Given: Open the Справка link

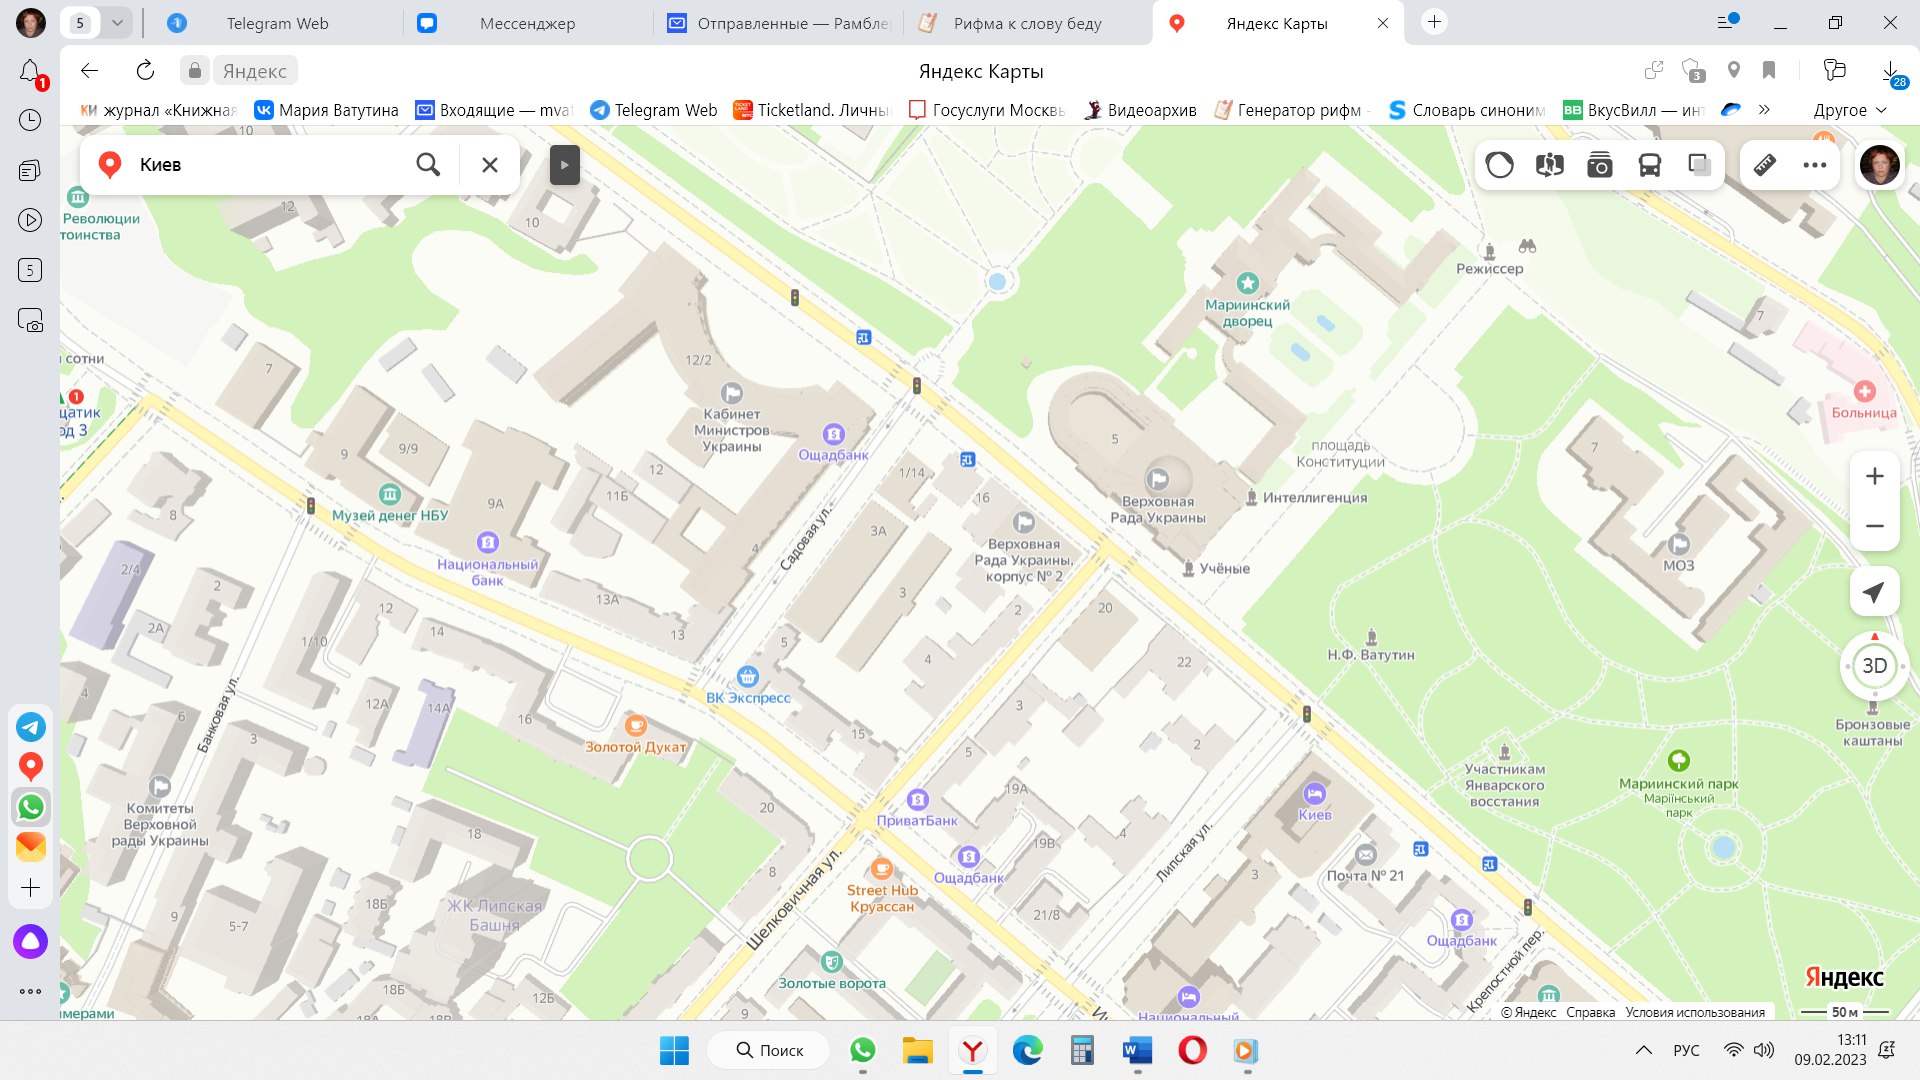Looking at the screenshot, I should 1590,1012.
